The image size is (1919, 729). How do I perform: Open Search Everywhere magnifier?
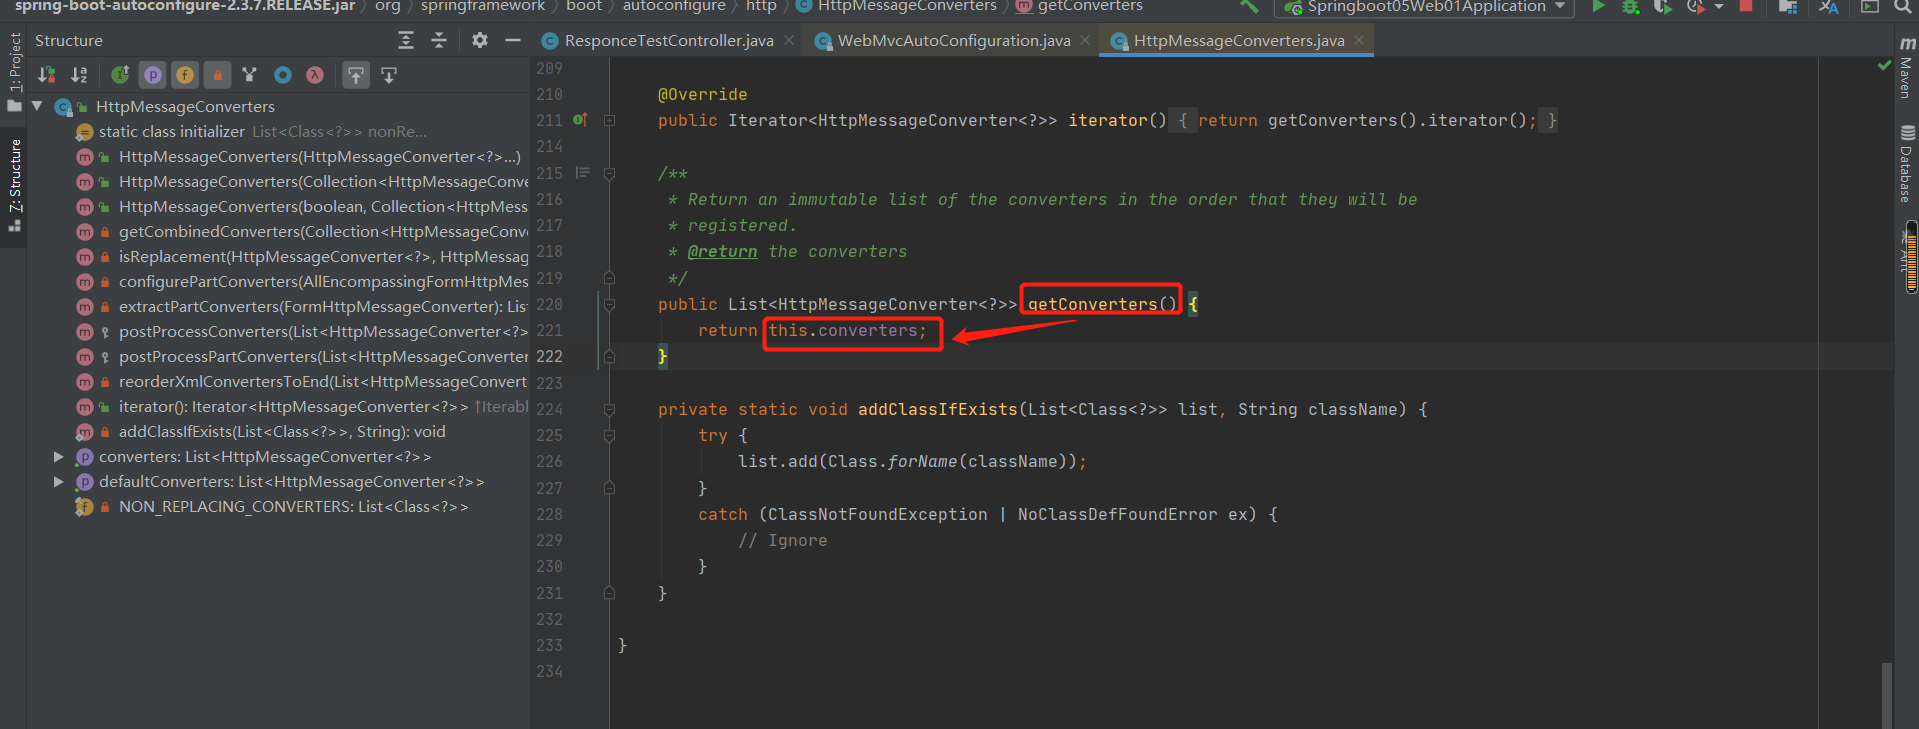pyautogui.click(x=1902, y=6)
